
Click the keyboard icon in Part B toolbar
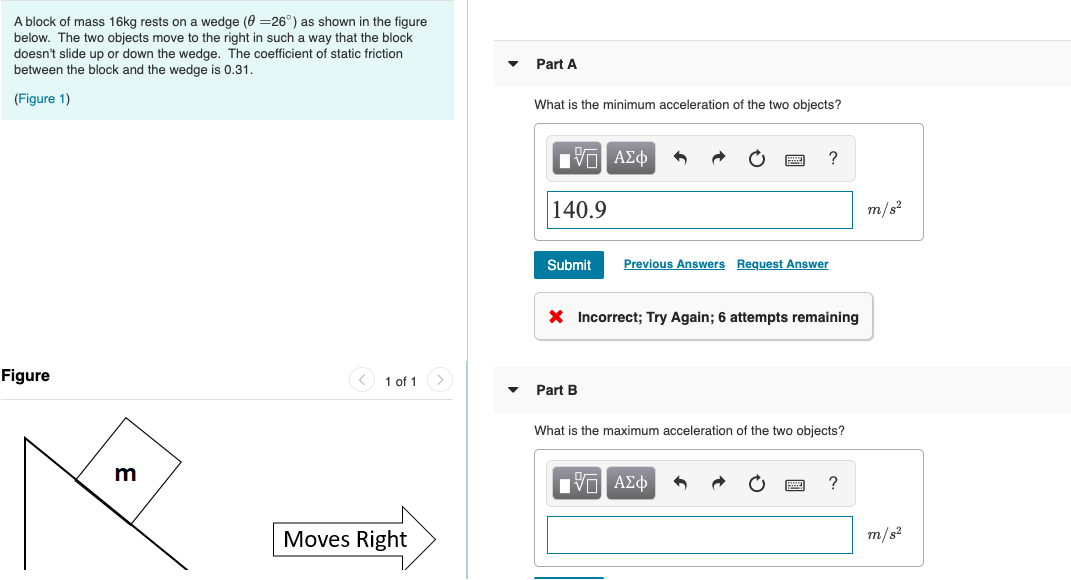pos(794,483)
